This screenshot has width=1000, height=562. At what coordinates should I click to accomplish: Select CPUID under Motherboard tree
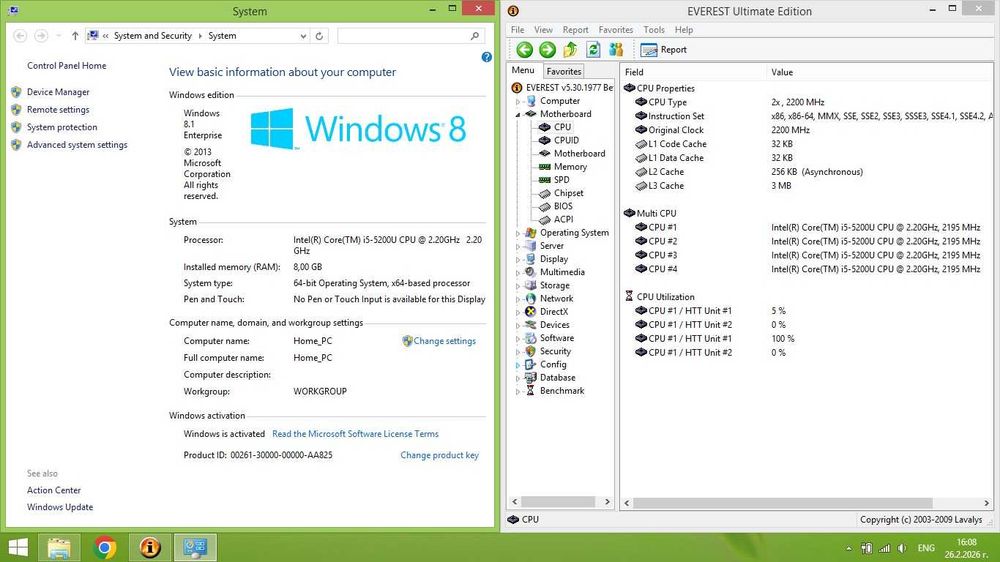coord(566,140)
